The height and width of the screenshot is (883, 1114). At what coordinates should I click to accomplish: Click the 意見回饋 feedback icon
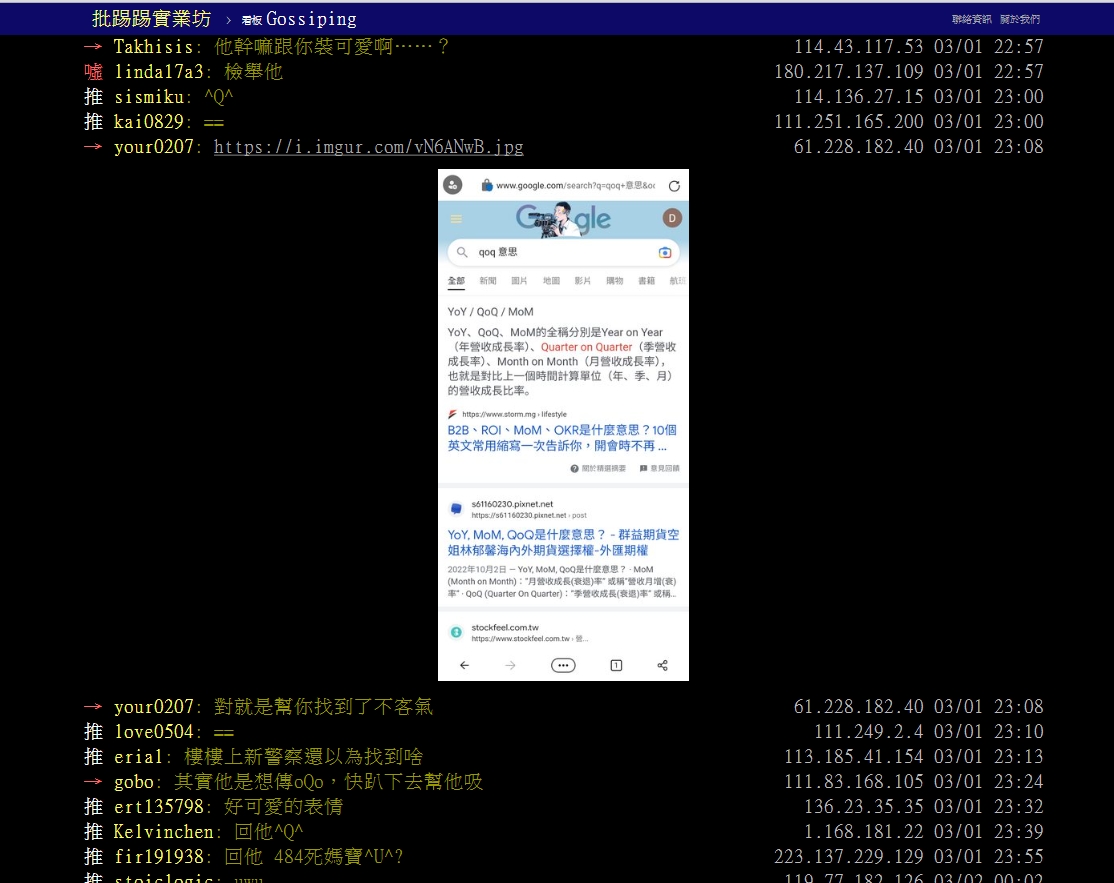pos(643,468)
